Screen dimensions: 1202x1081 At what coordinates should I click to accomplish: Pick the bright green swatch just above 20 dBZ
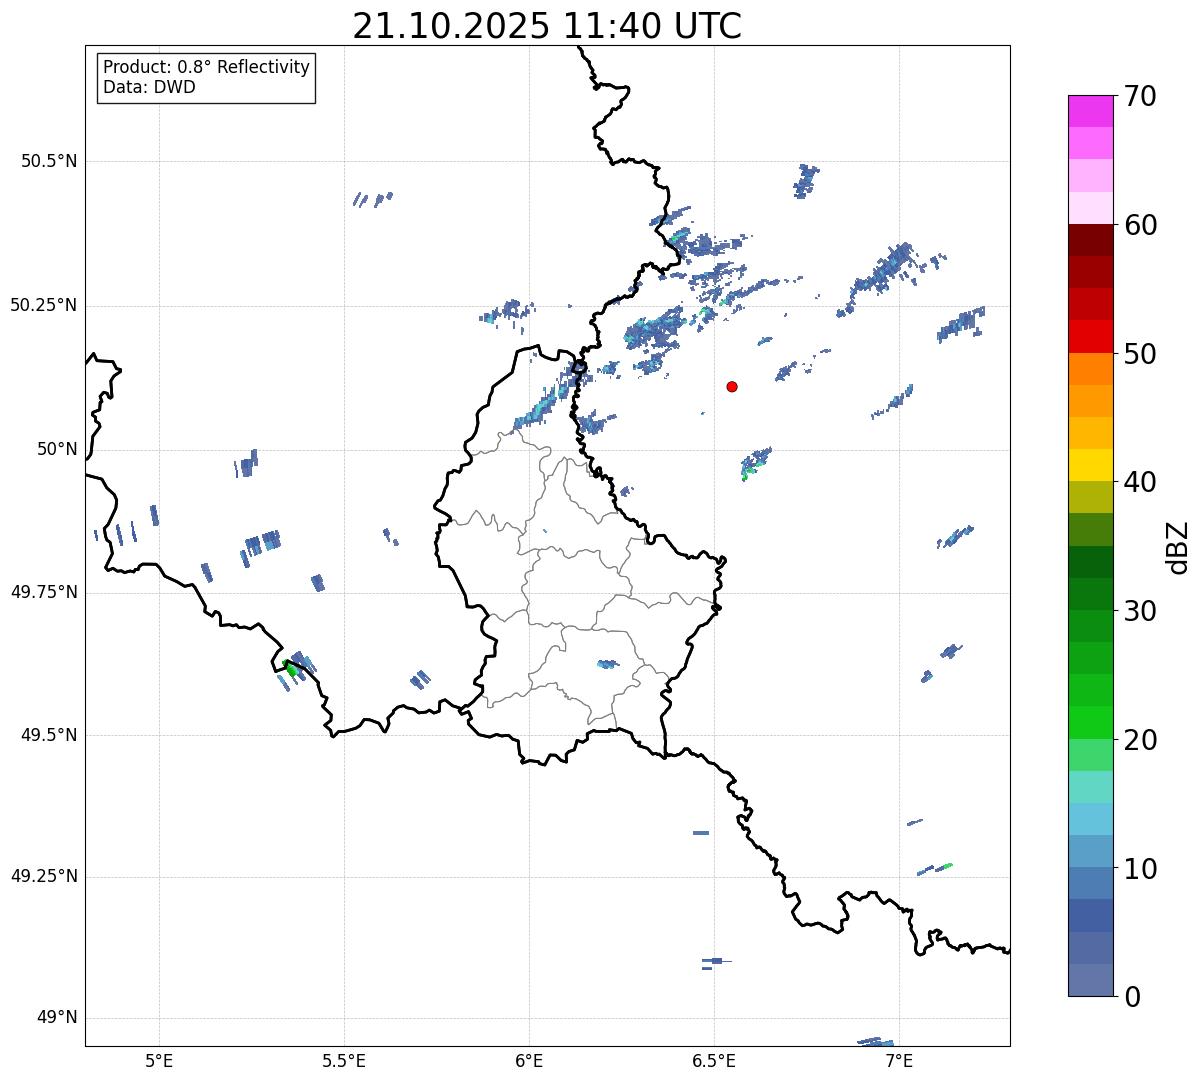click(x=1090, y=722)
